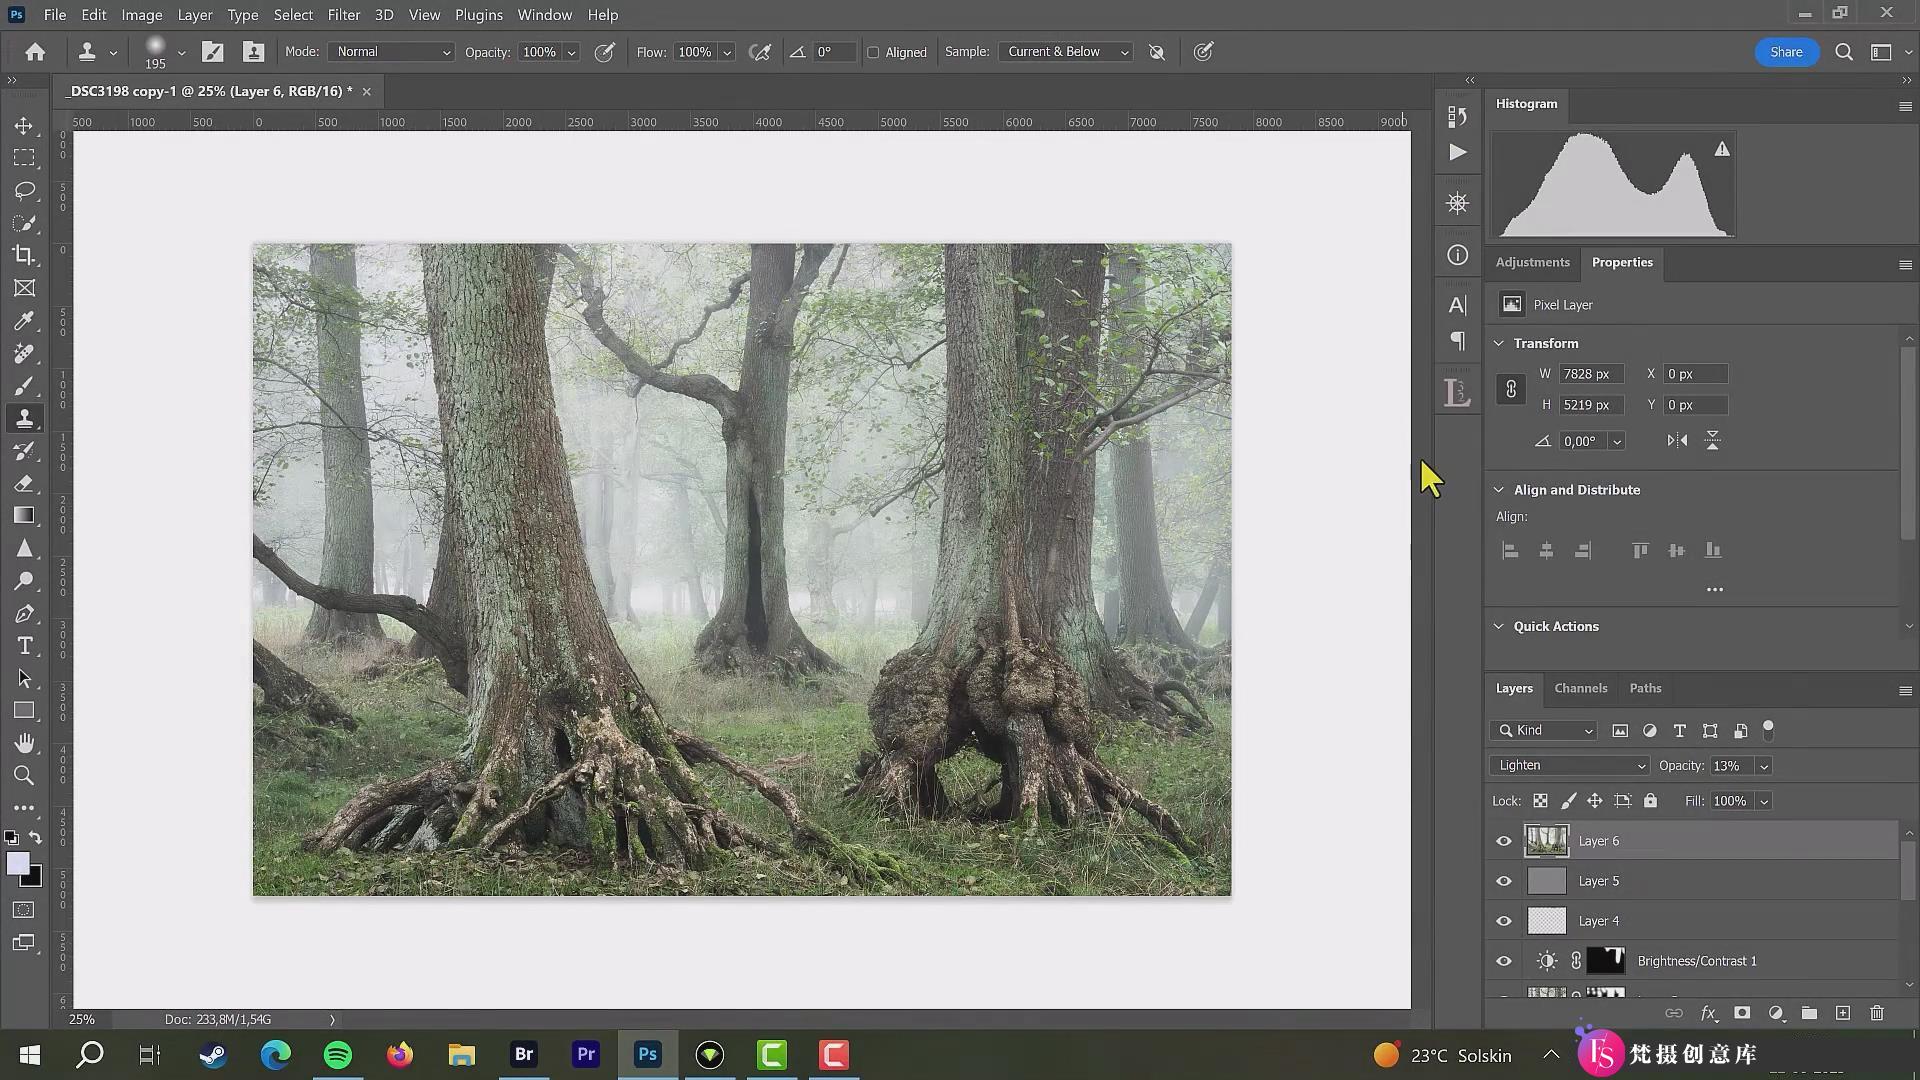Open the Info panel icon
This screenshot has height=1080, width=1920.
(1458, 255)
